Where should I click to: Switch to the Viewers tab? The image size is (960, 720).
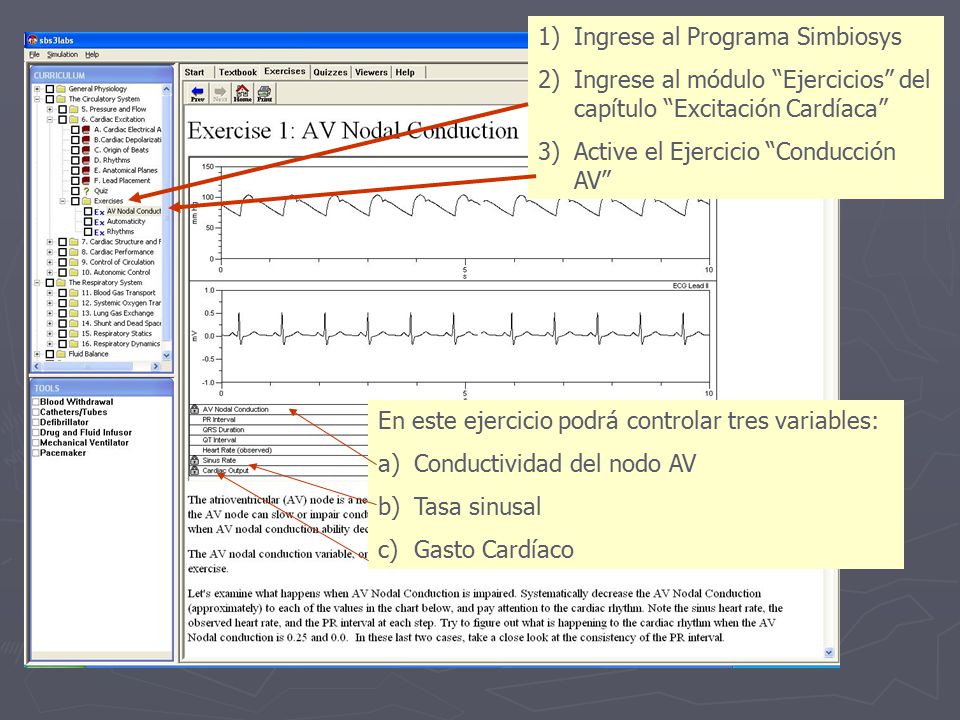(371, 72)
